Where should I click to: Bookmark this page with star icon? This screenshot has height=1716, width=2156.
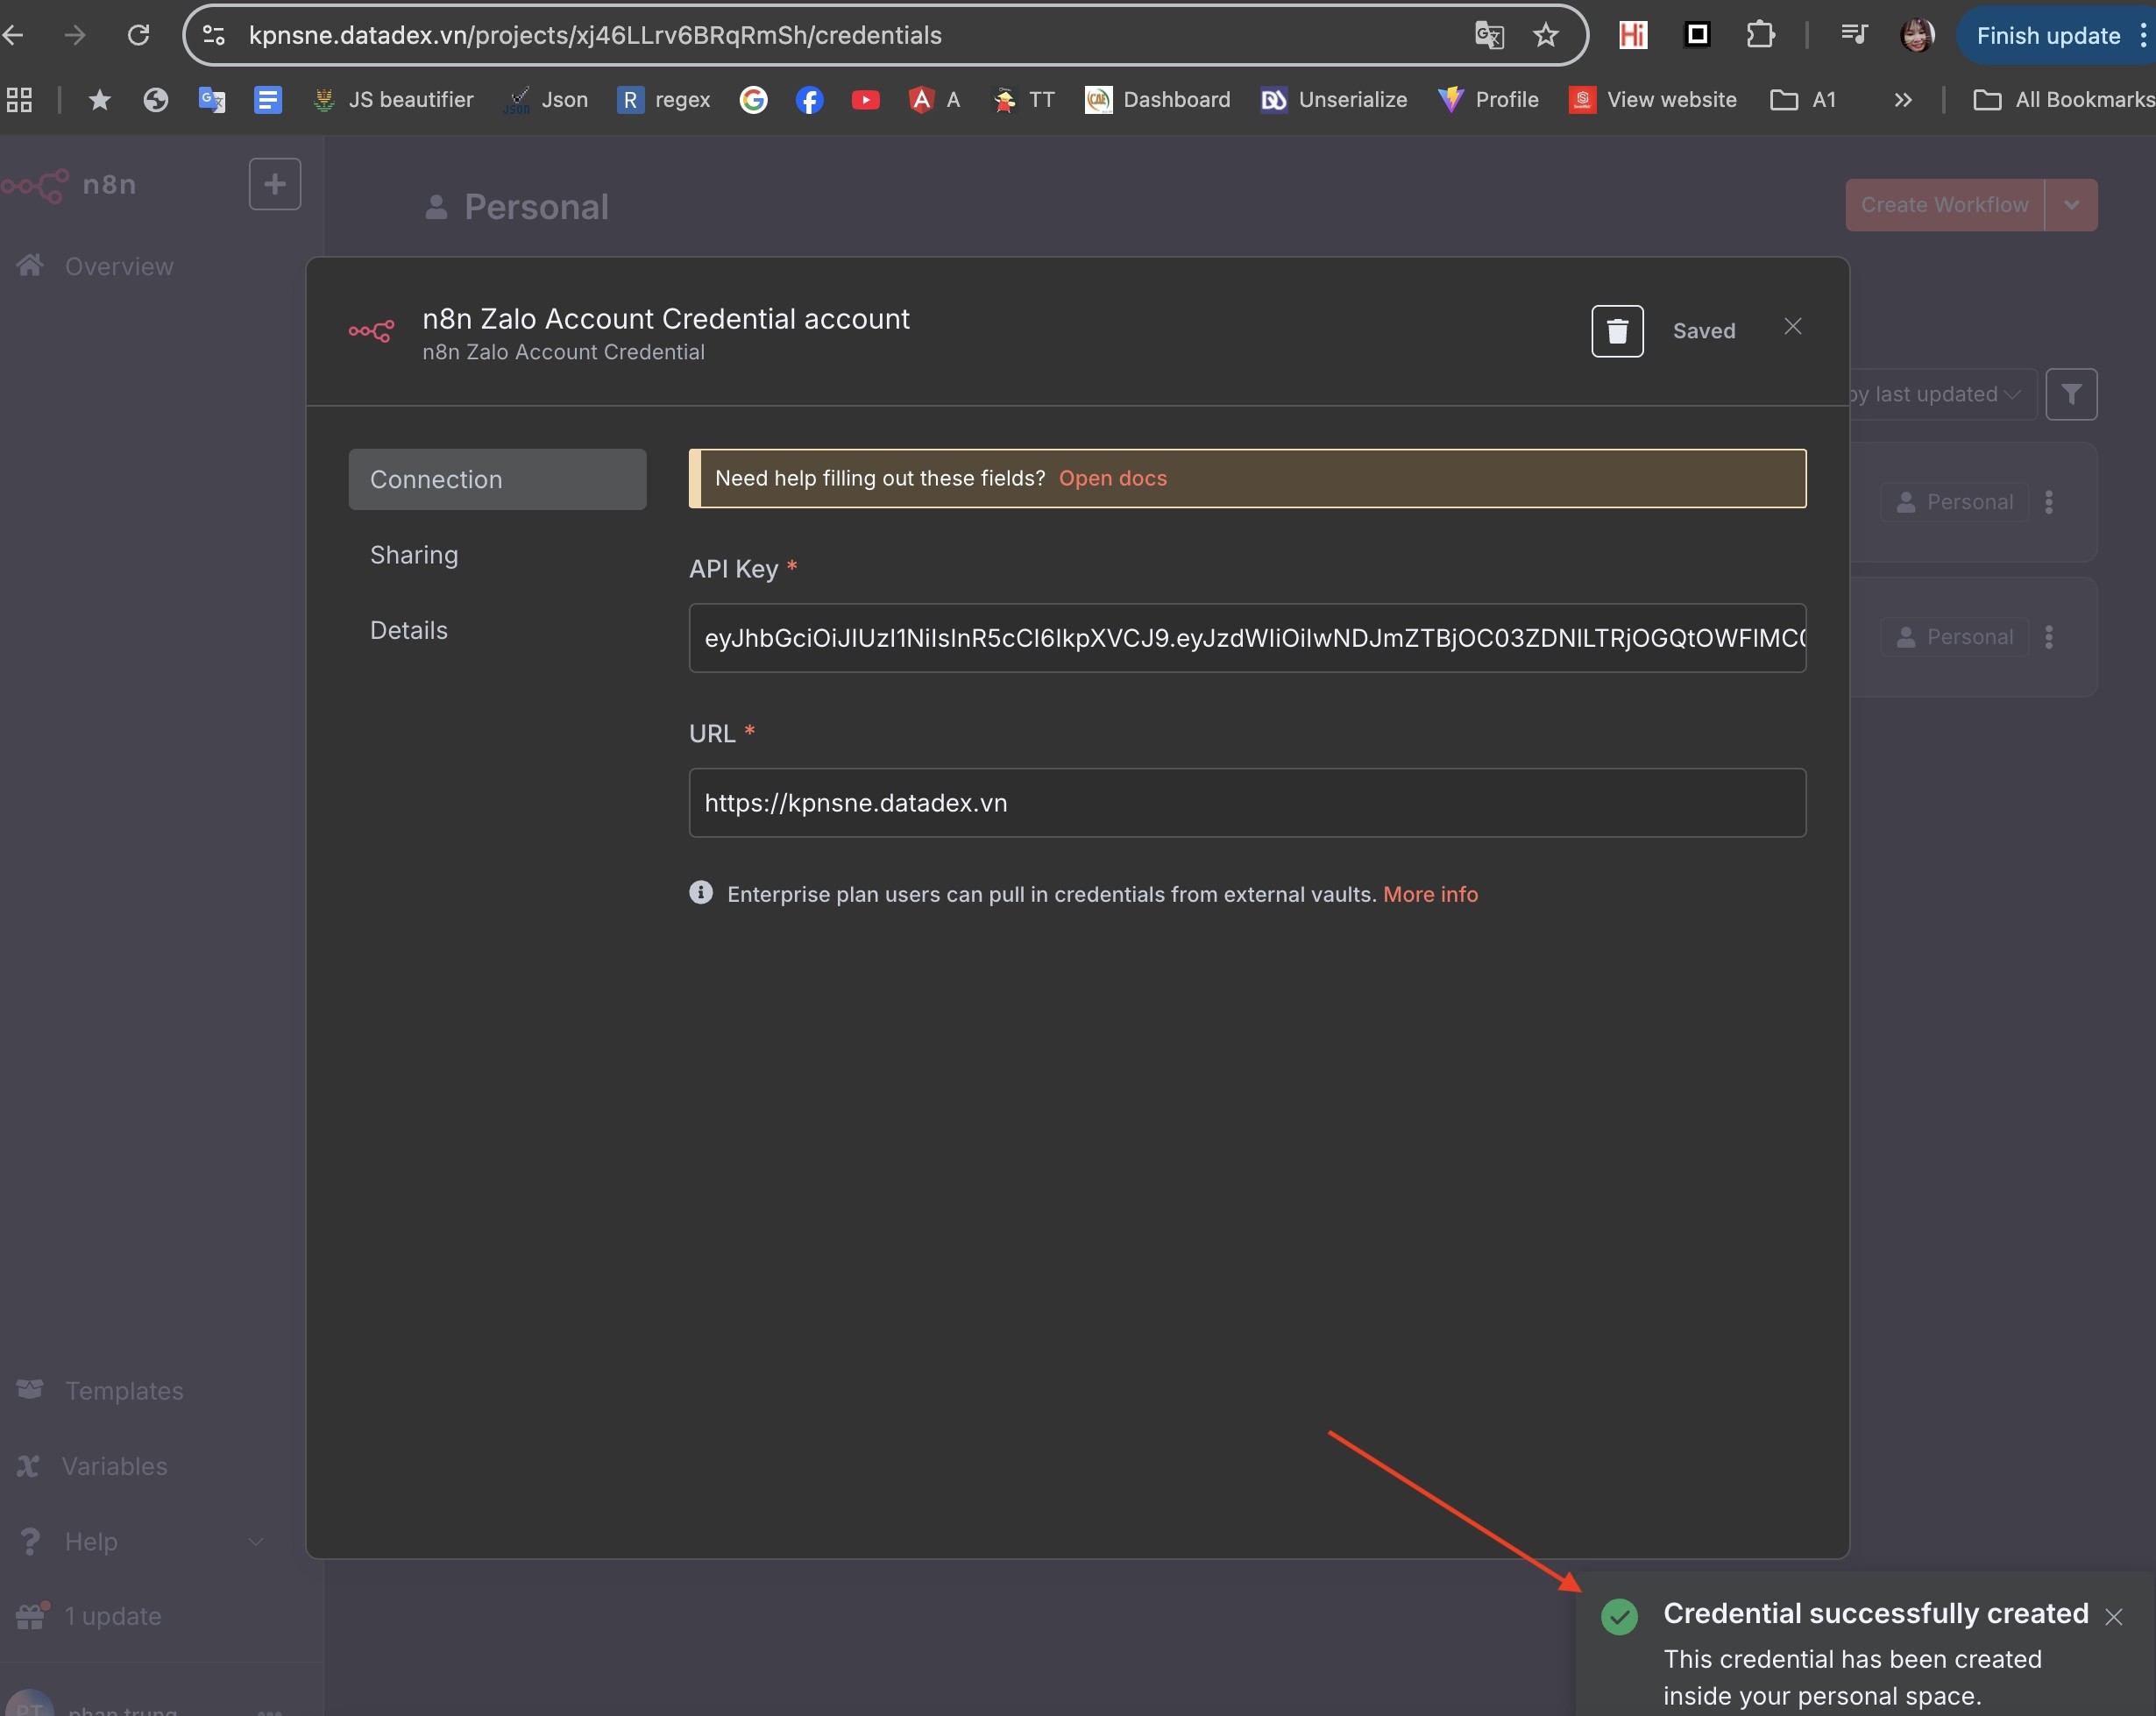(x=1545, y=35)
